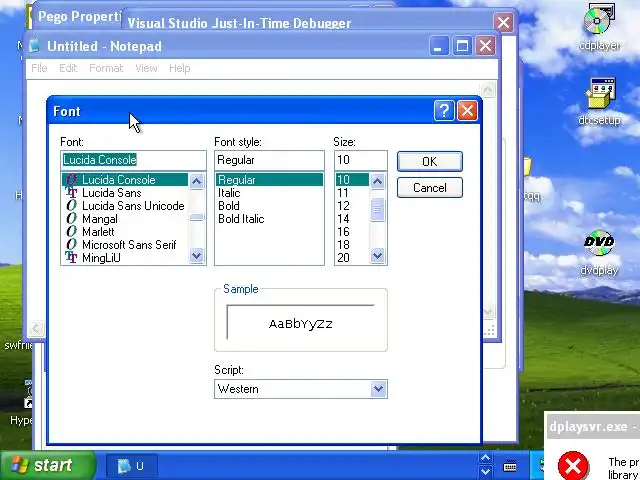This screenshot has width=640, height=480.
Task: Click the Untitled Notepad taskbar button
Action: coord(131,466)
